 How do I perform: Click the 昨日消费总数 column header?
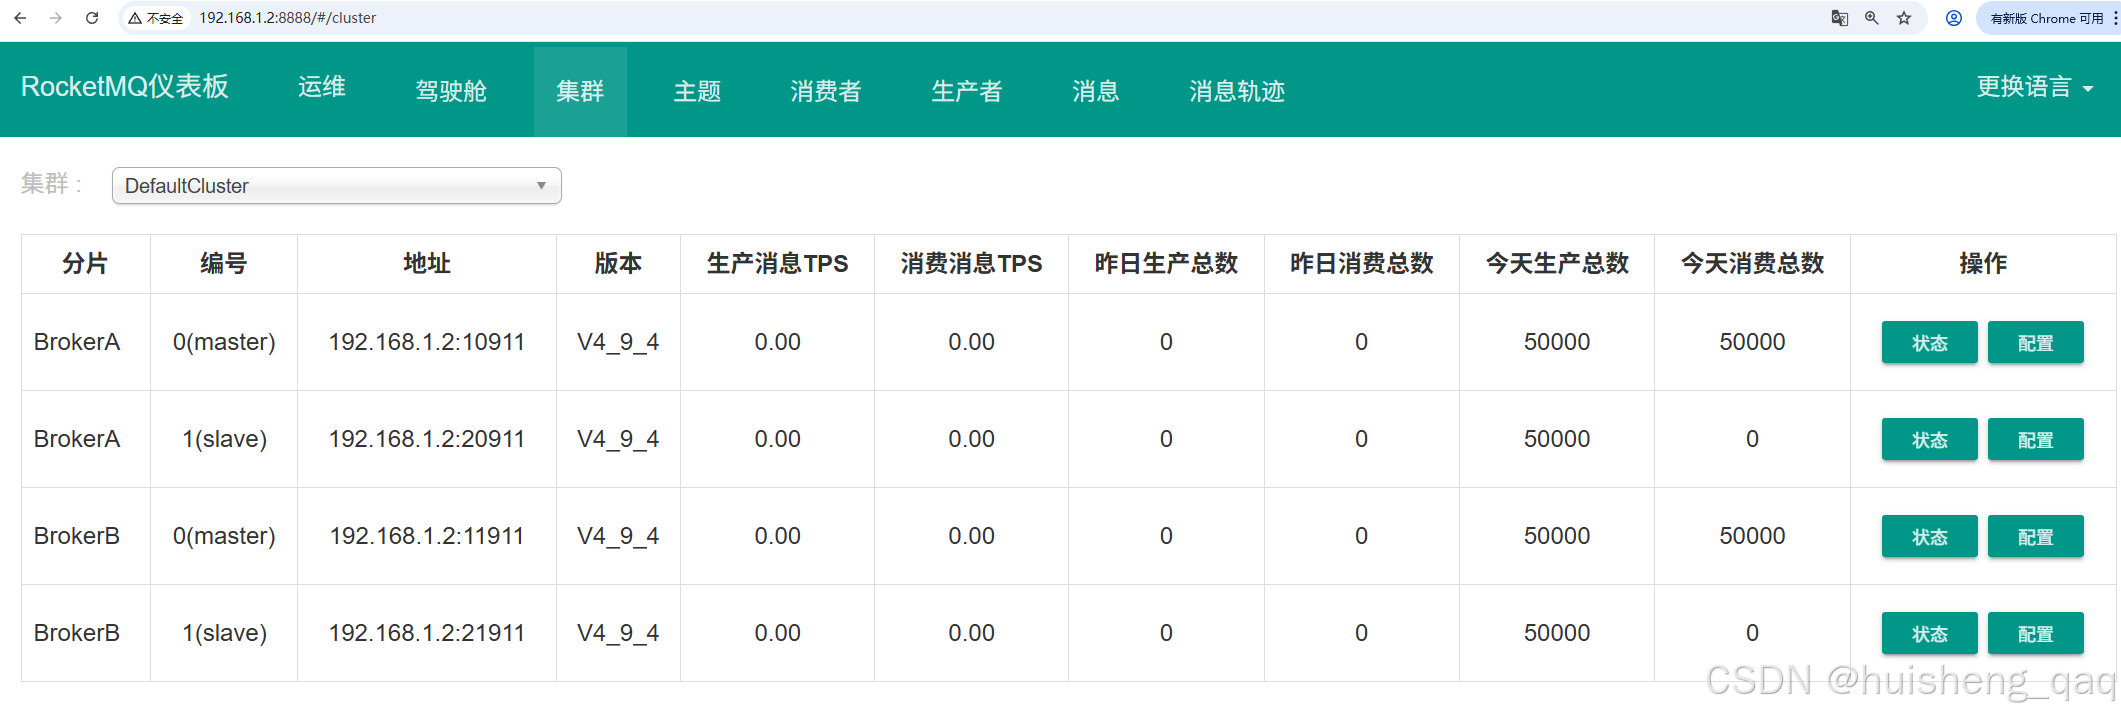click(x=1361, y=263)
